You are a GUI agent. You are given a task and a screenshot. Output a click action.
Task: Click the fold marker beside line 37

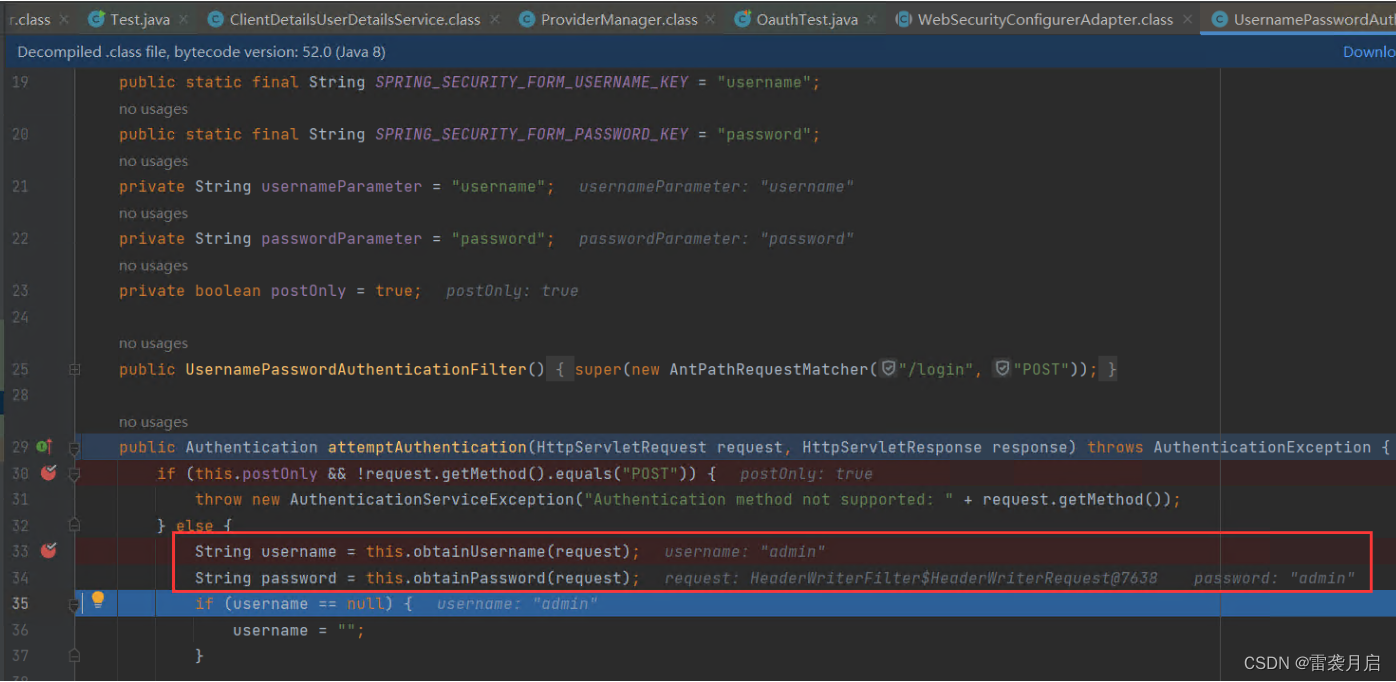(74, 655)
